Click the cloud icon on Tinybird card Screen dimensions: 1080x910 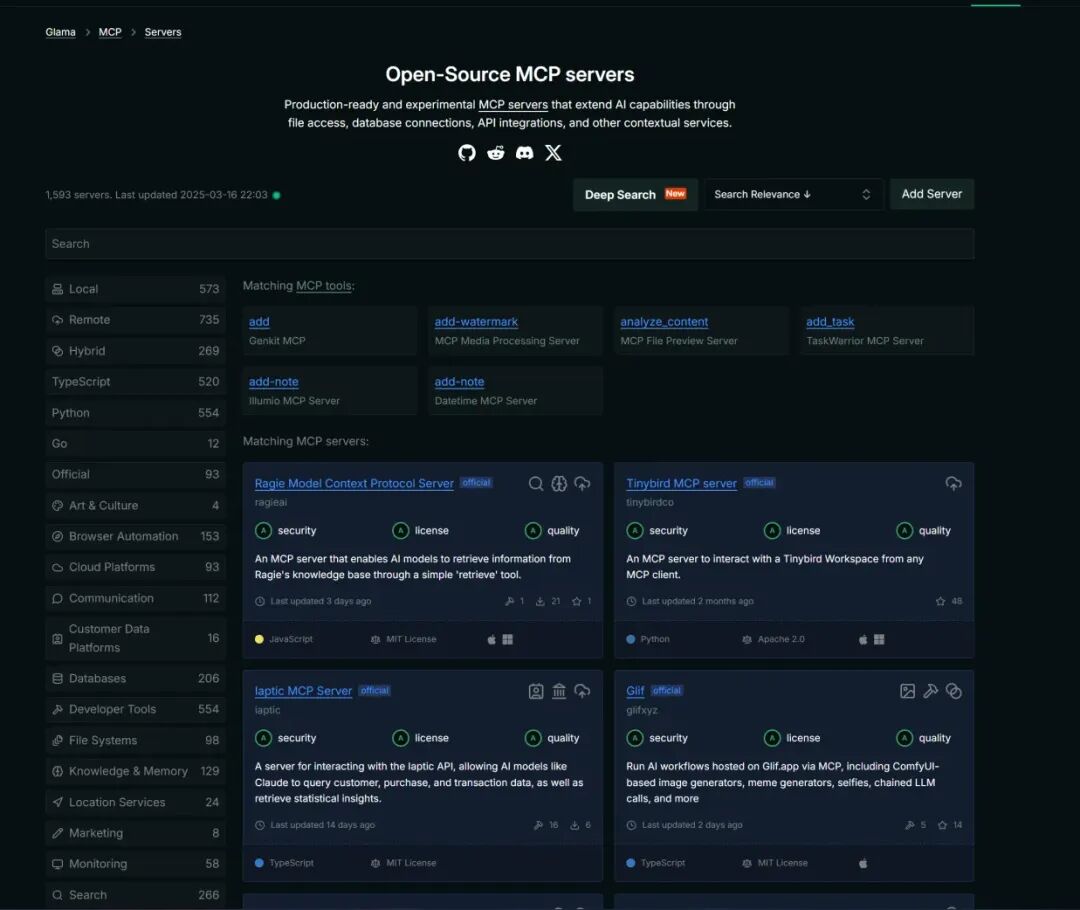tap(953, 484)
